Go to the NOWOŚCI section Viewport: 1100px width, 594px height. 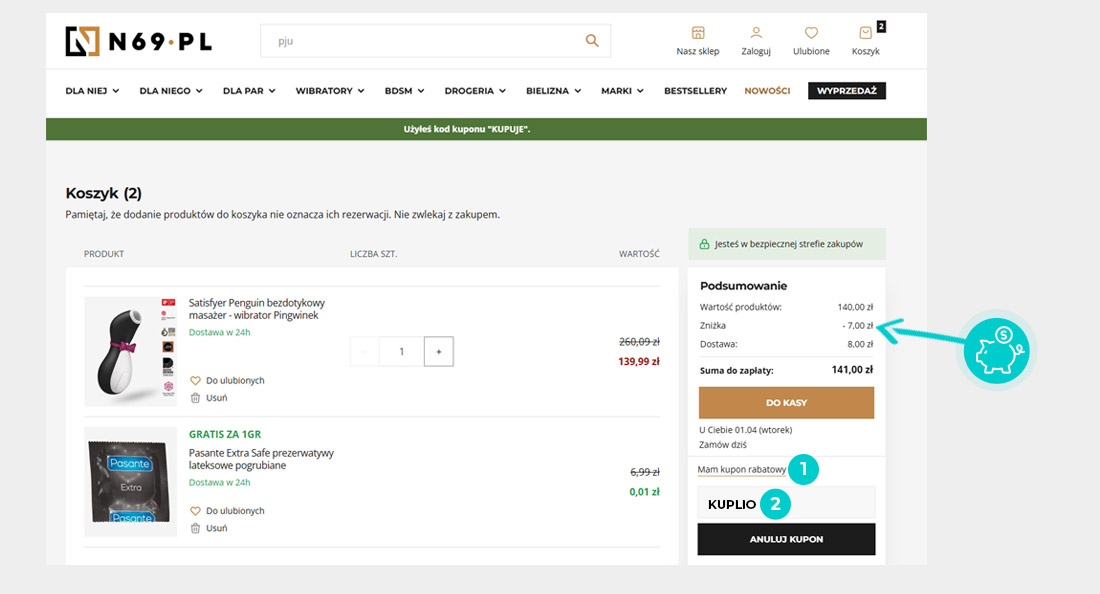tap(767, 91)
